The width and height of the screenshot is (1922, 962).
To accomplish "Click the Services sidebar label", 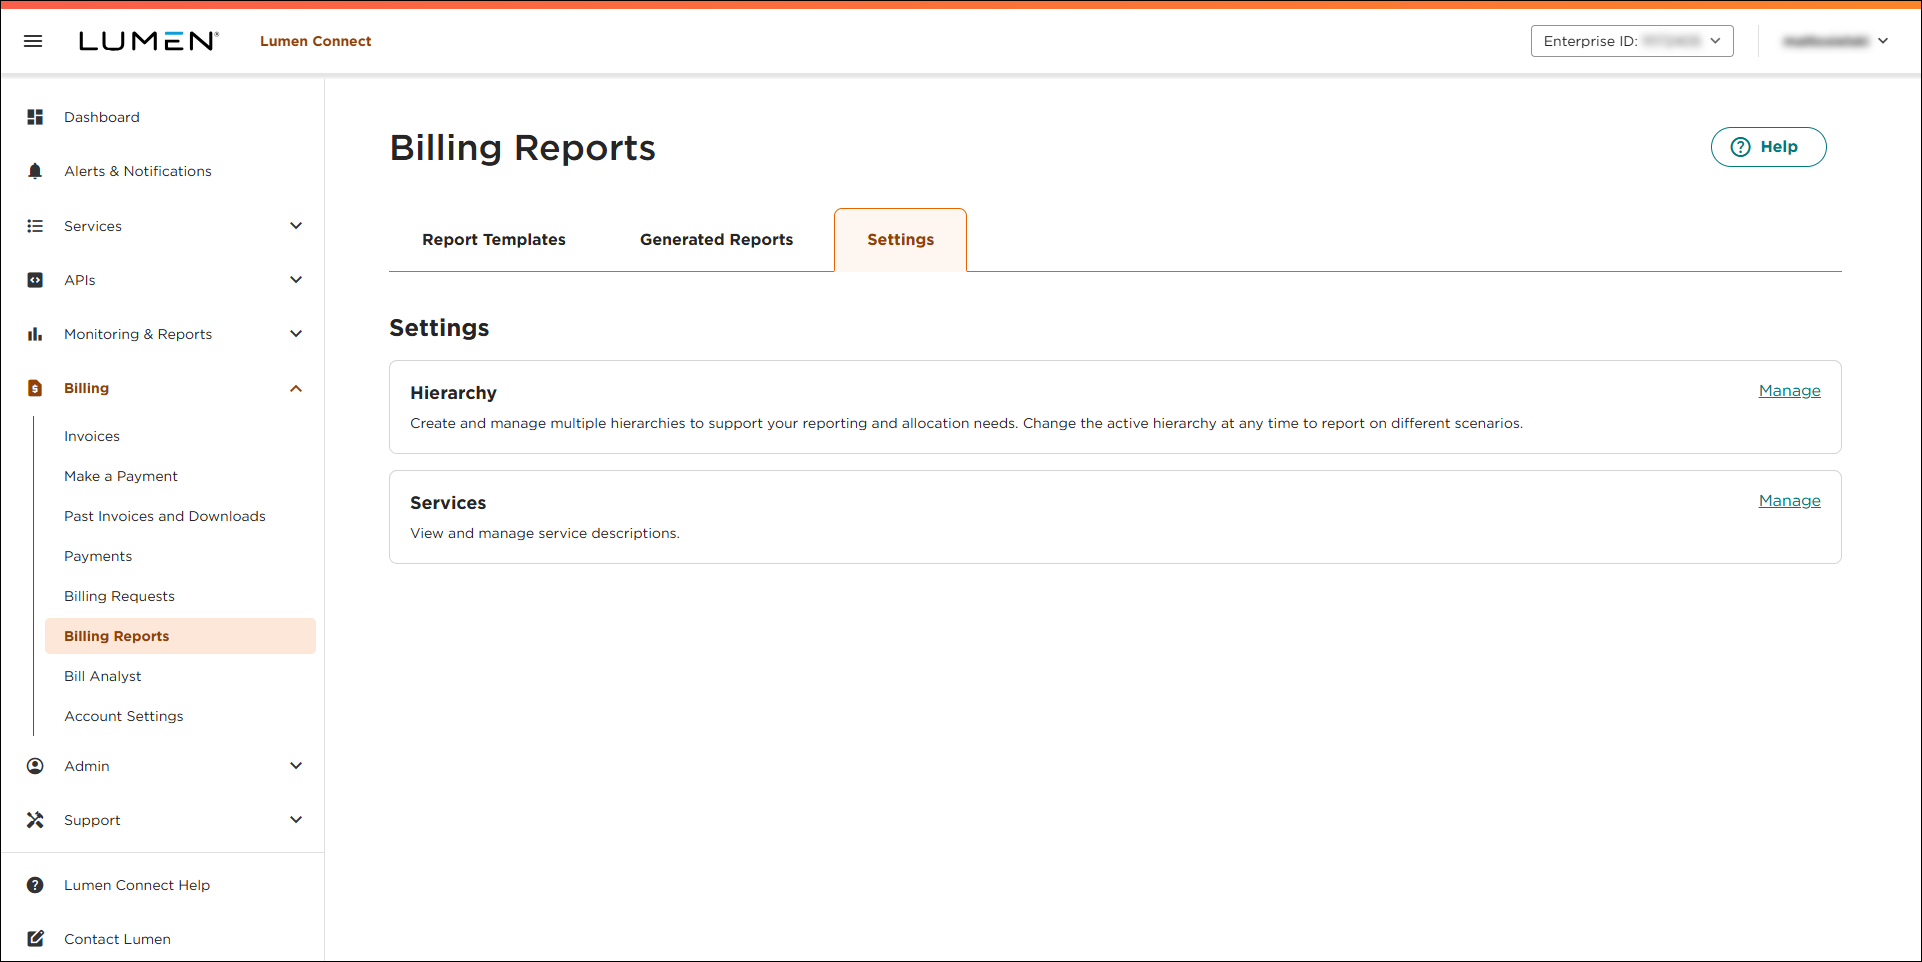I will pos(93,226).
